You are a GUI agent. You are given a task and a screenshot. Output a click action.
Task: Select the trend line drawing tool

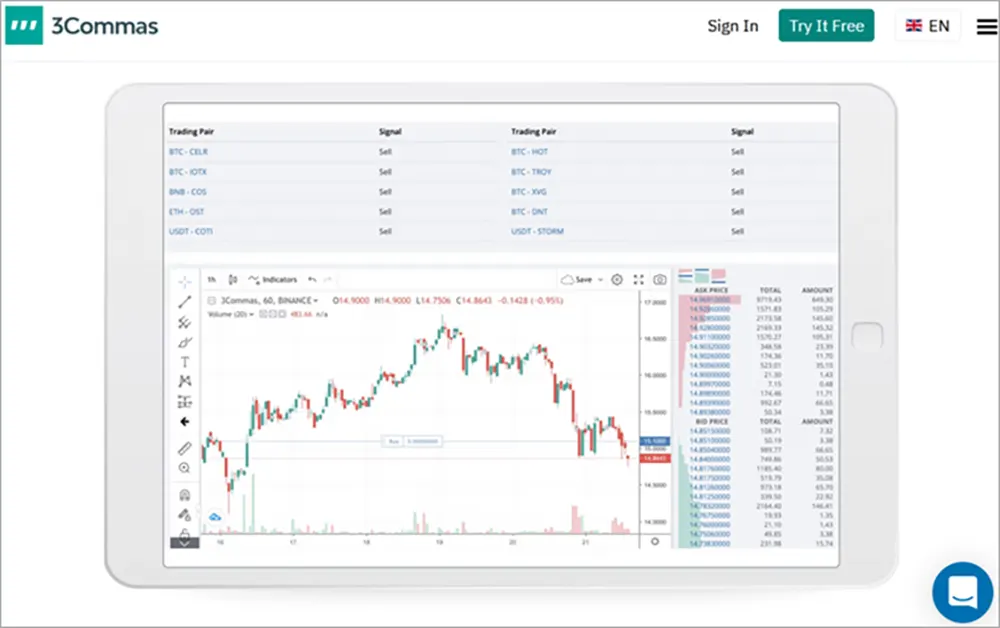tap(184, 302)
